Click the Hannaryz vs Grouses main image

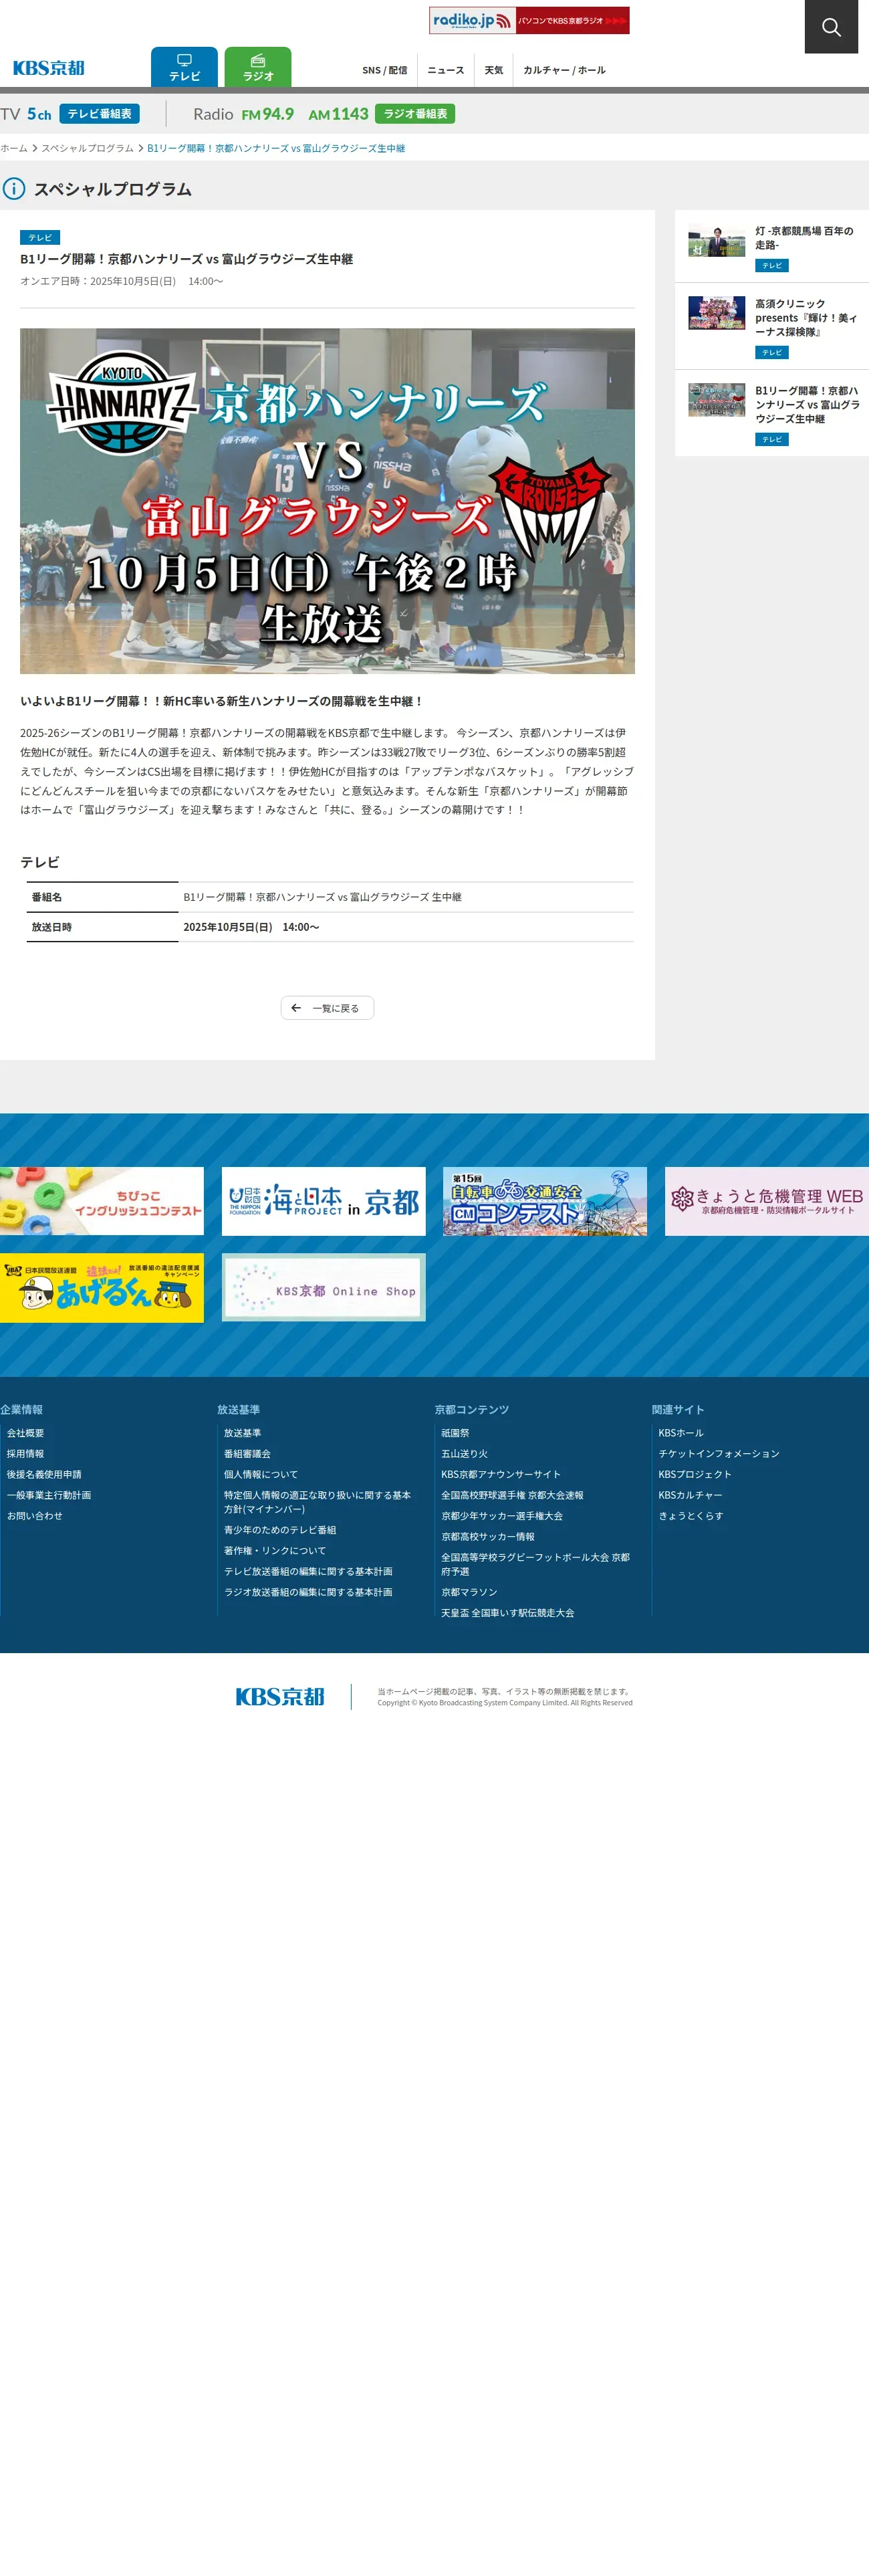click(x=327, y=501)
